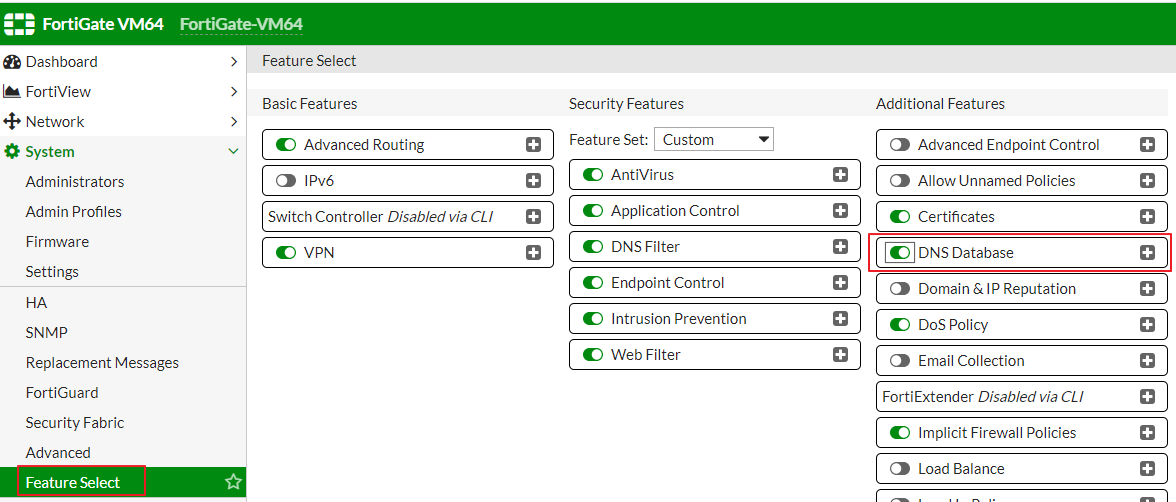
Task: Click the plus icon for Load Balance
Action: [x=1147, y=469]
